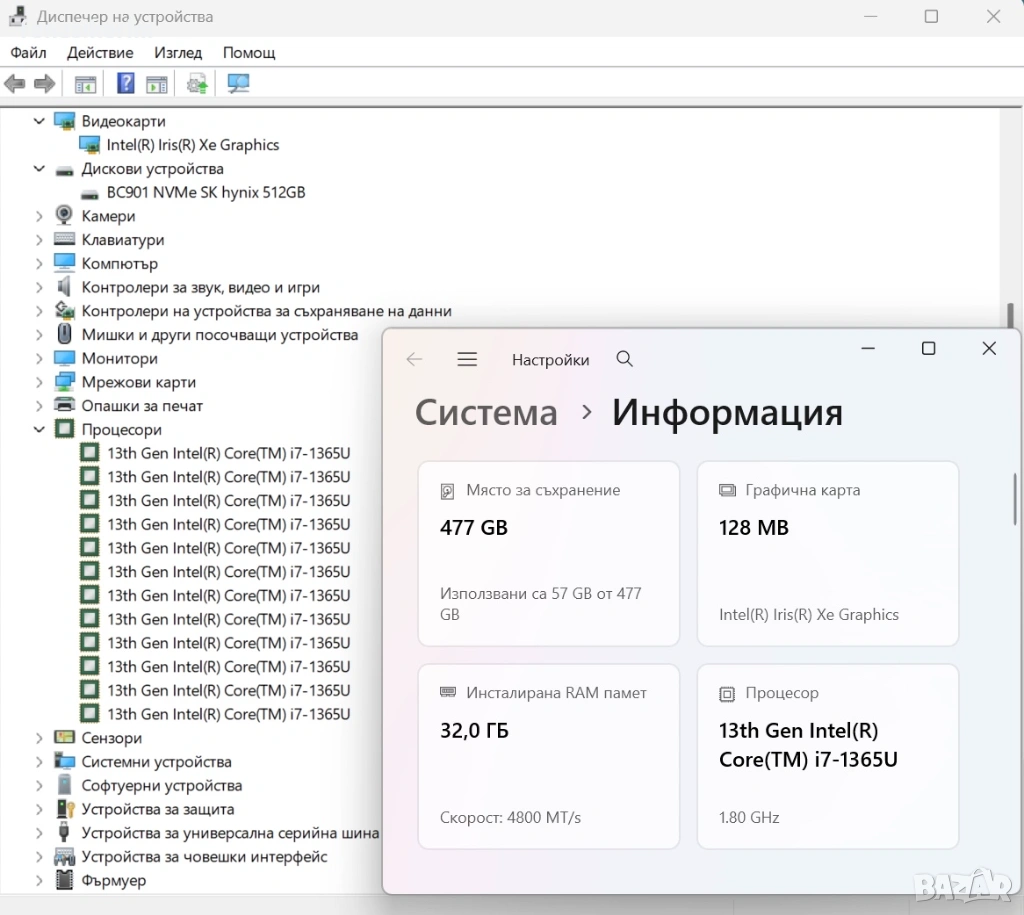The width and height of the screenshot is (1024, 915).
Task: Open the Действие menu
Action: pos(100,52)
